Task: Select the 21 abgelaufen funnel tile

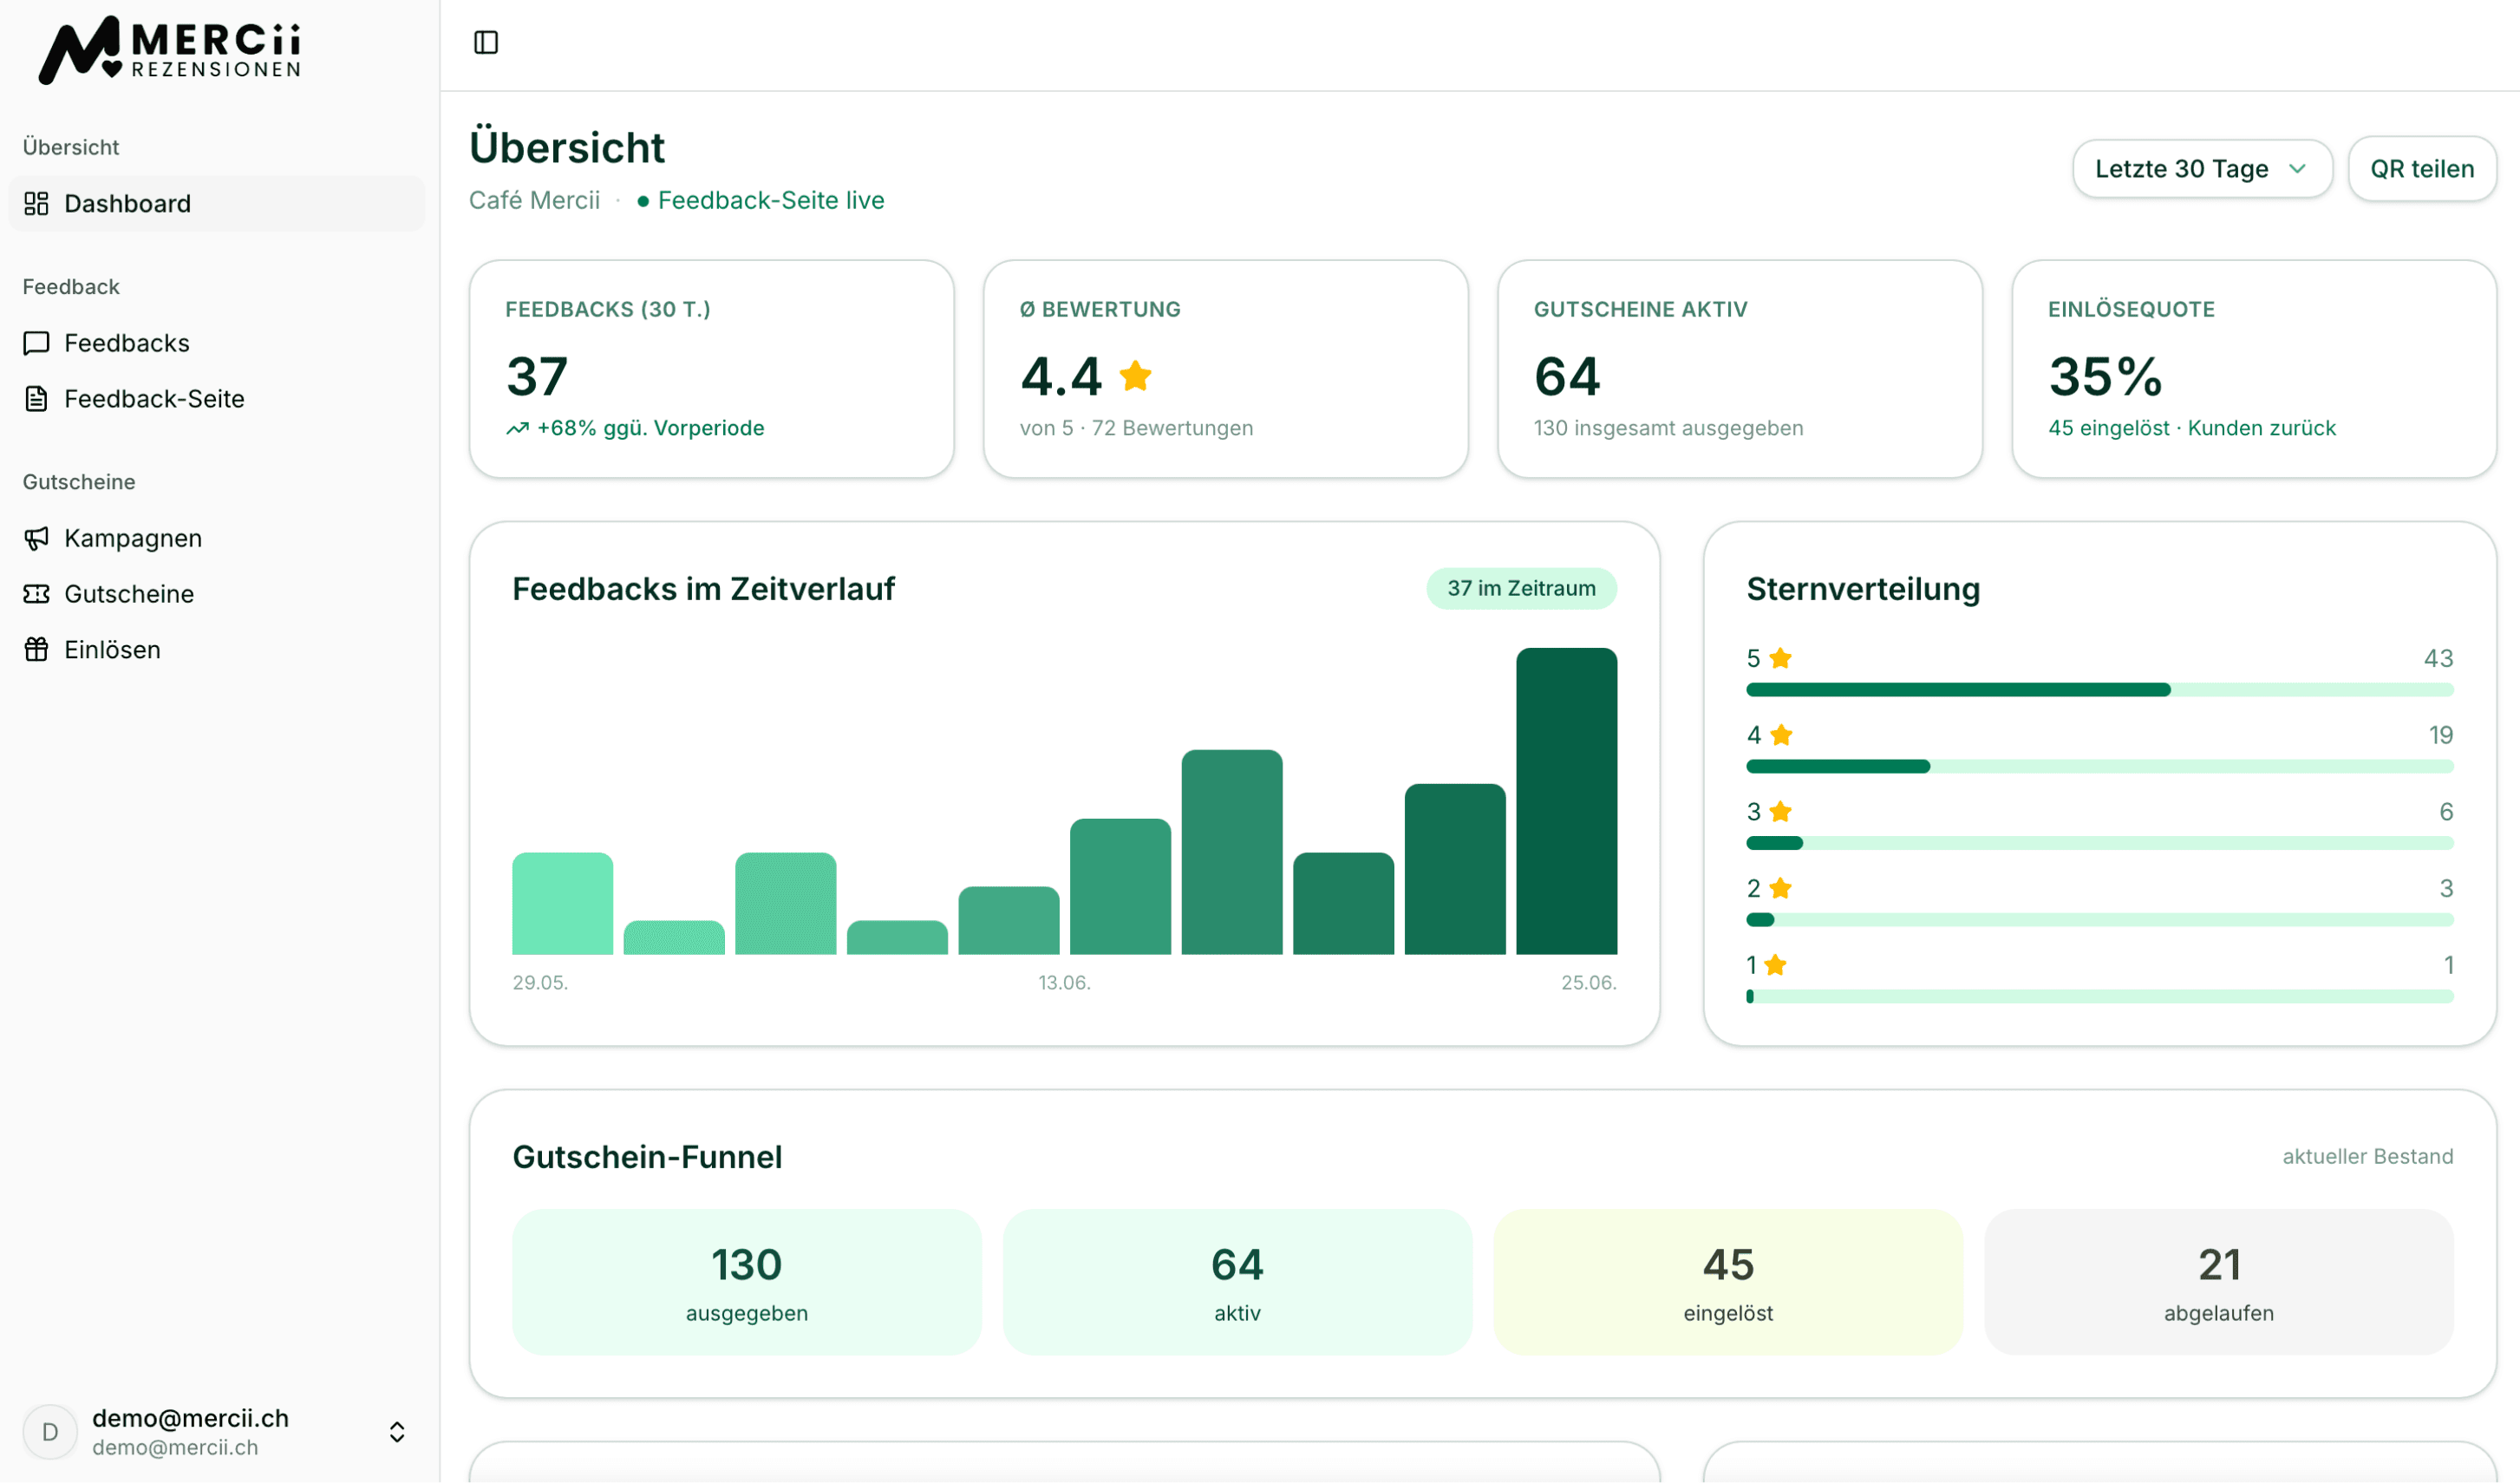Action: tap(2219, 1282)
